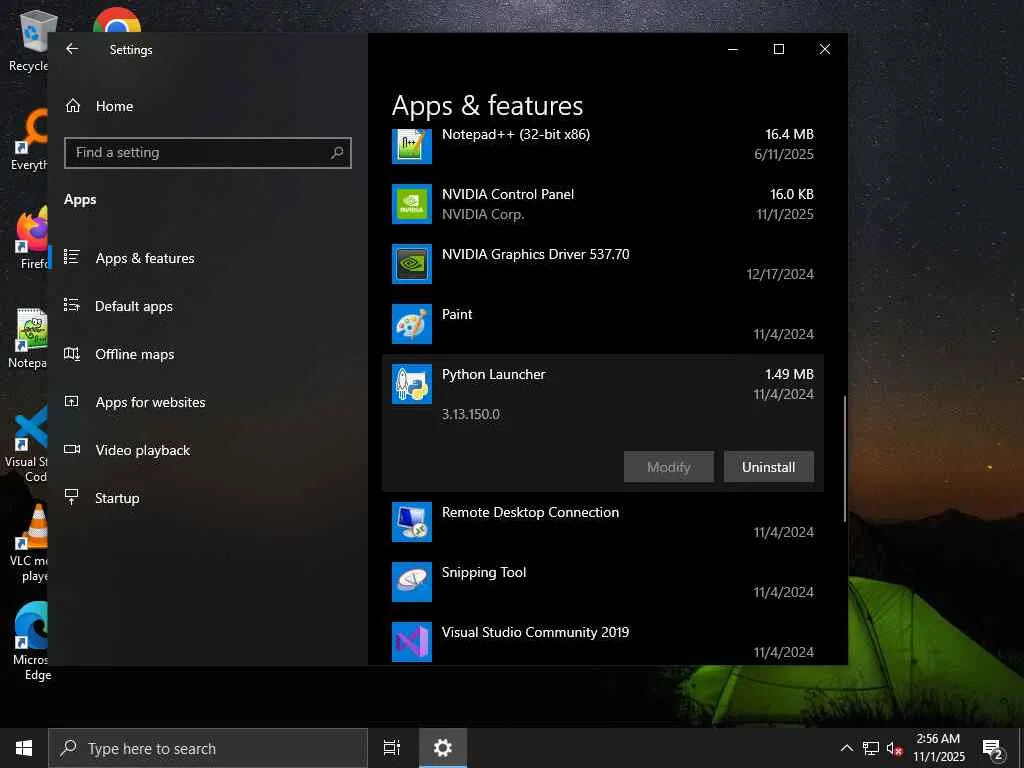Click the 12/17/2024 install date
This screenshot has height=768, width=1024.
point(780,274)
